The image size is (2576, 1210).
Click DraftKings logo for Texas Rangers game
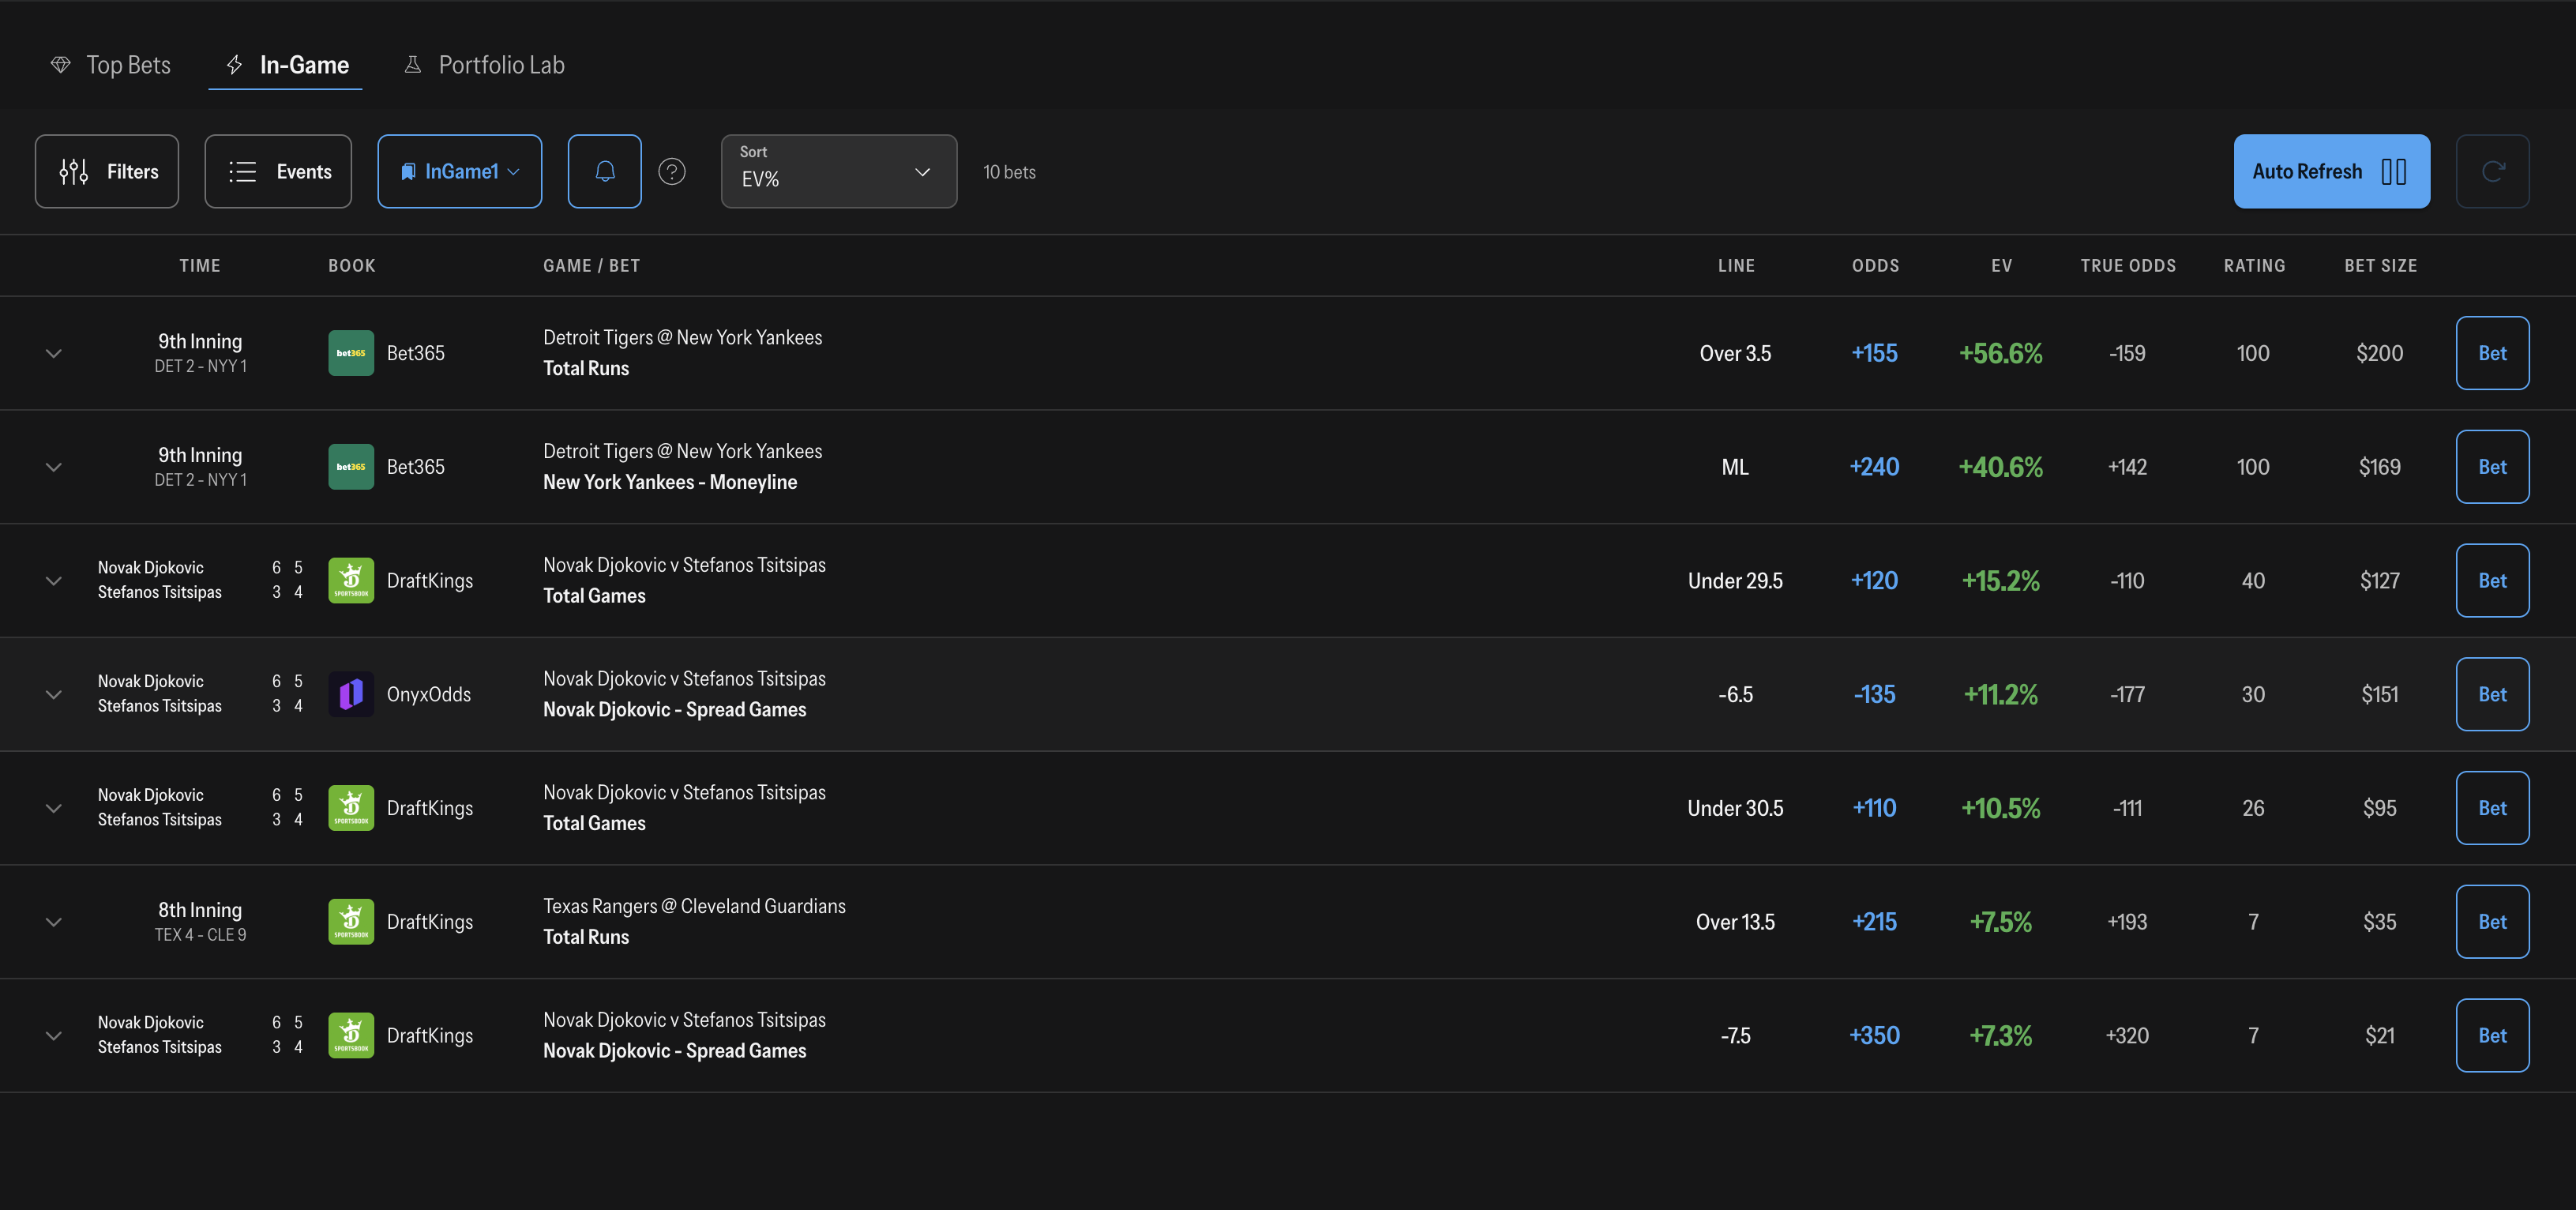351,922
